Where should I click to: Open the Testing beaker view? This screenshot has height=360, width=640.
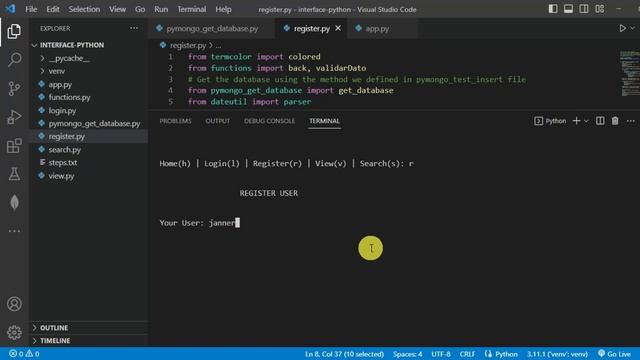pyautogui.click(x=14, y=174)
